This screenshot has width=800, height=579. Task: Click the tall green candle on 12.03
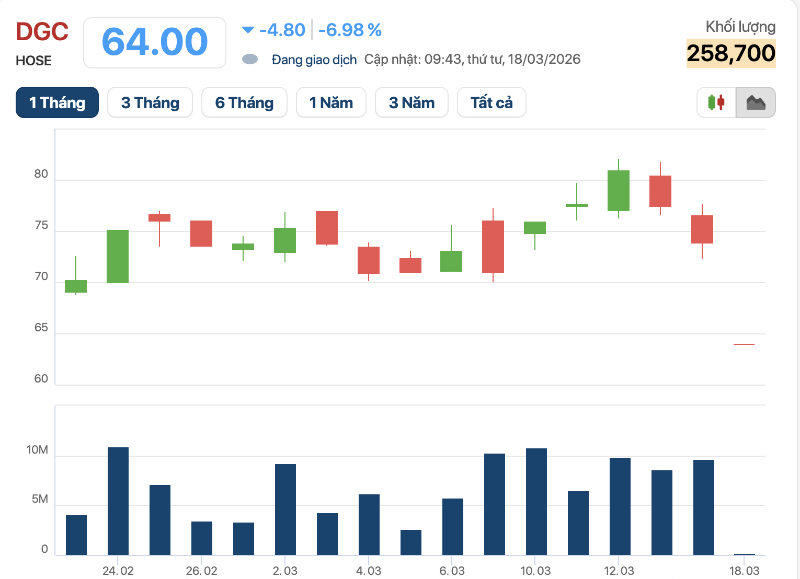(618, 190)
